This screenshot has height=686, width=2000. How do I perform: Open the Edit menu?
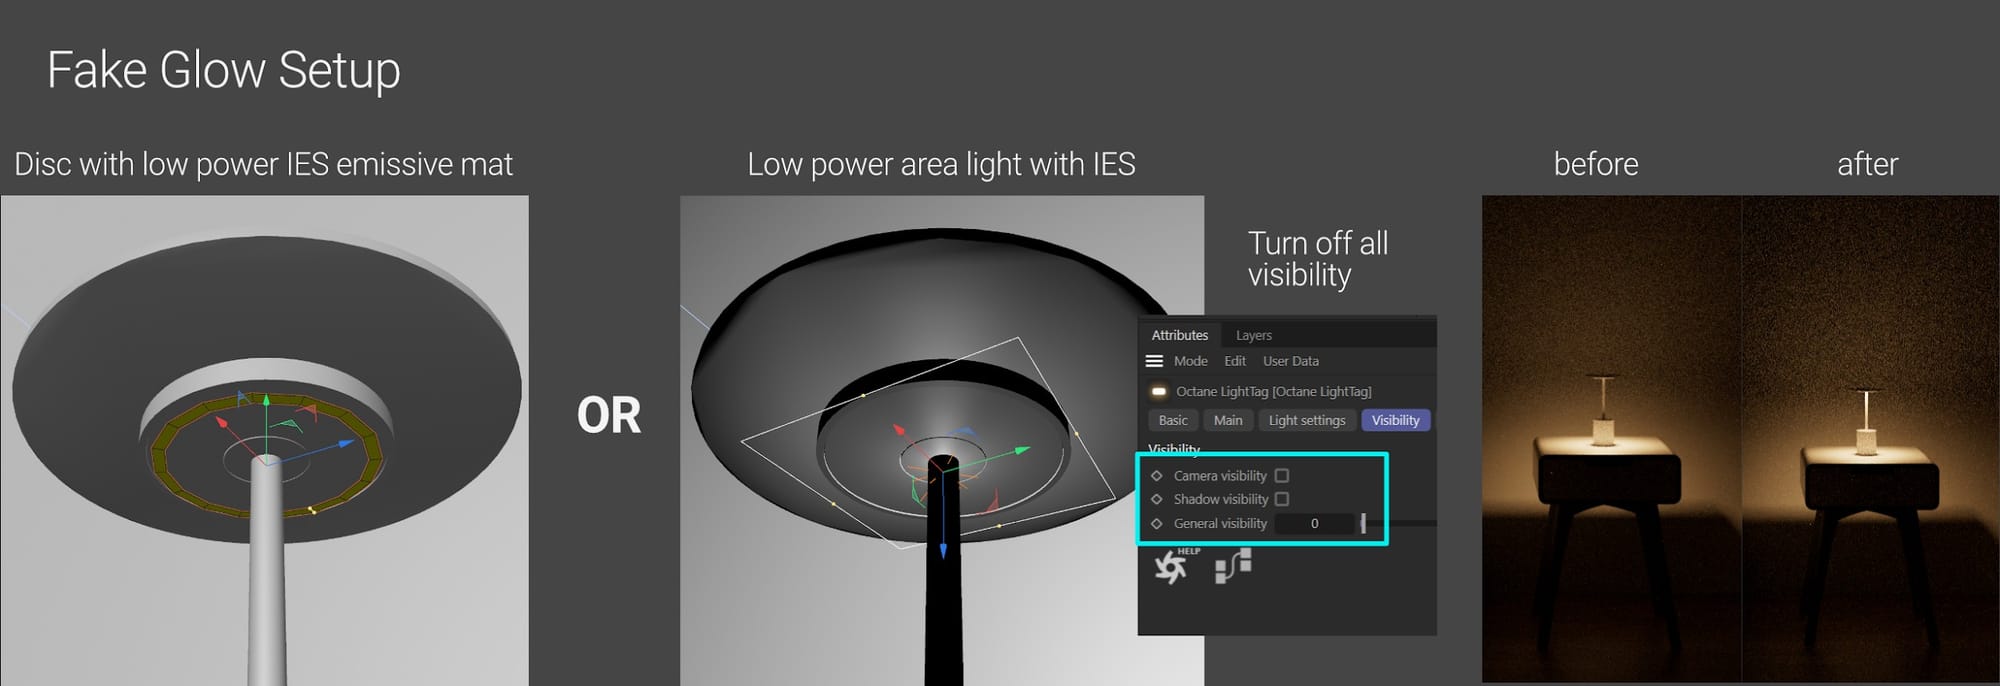[x=1235, y=361]
